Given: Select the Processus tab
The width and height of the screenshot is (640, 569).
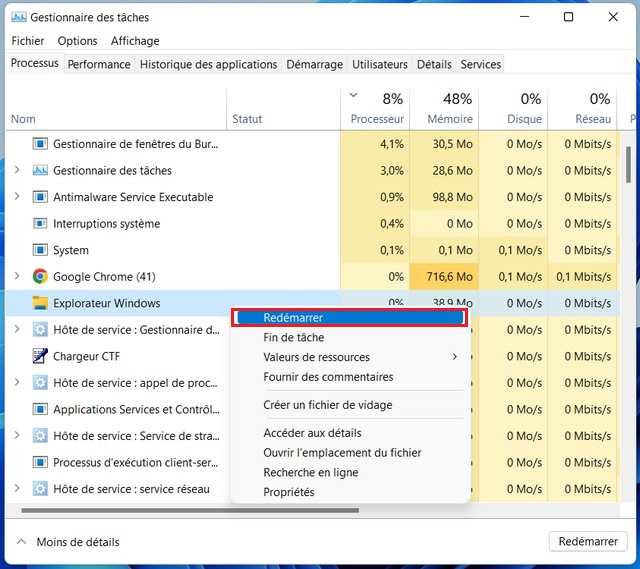Looking at the screenshot, I should click(x=35, y=63).
